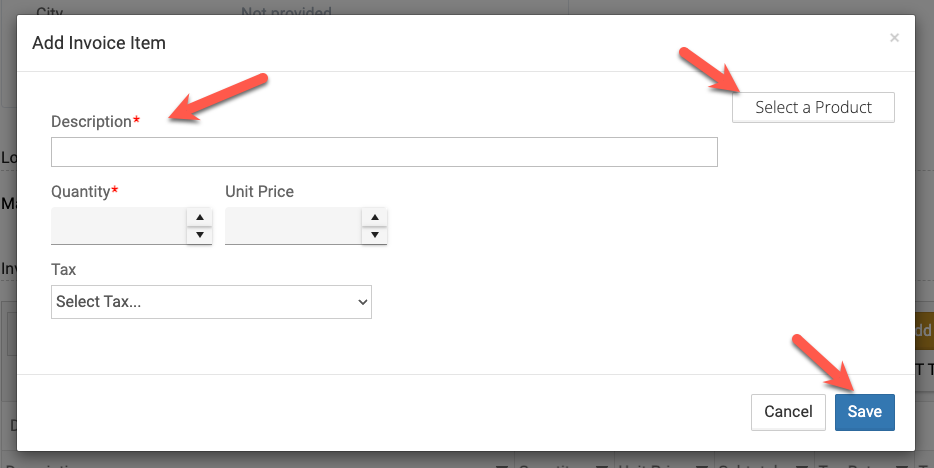Click into the Quantity input box
This screenshot has height=468, width=934.
(118, 226)
